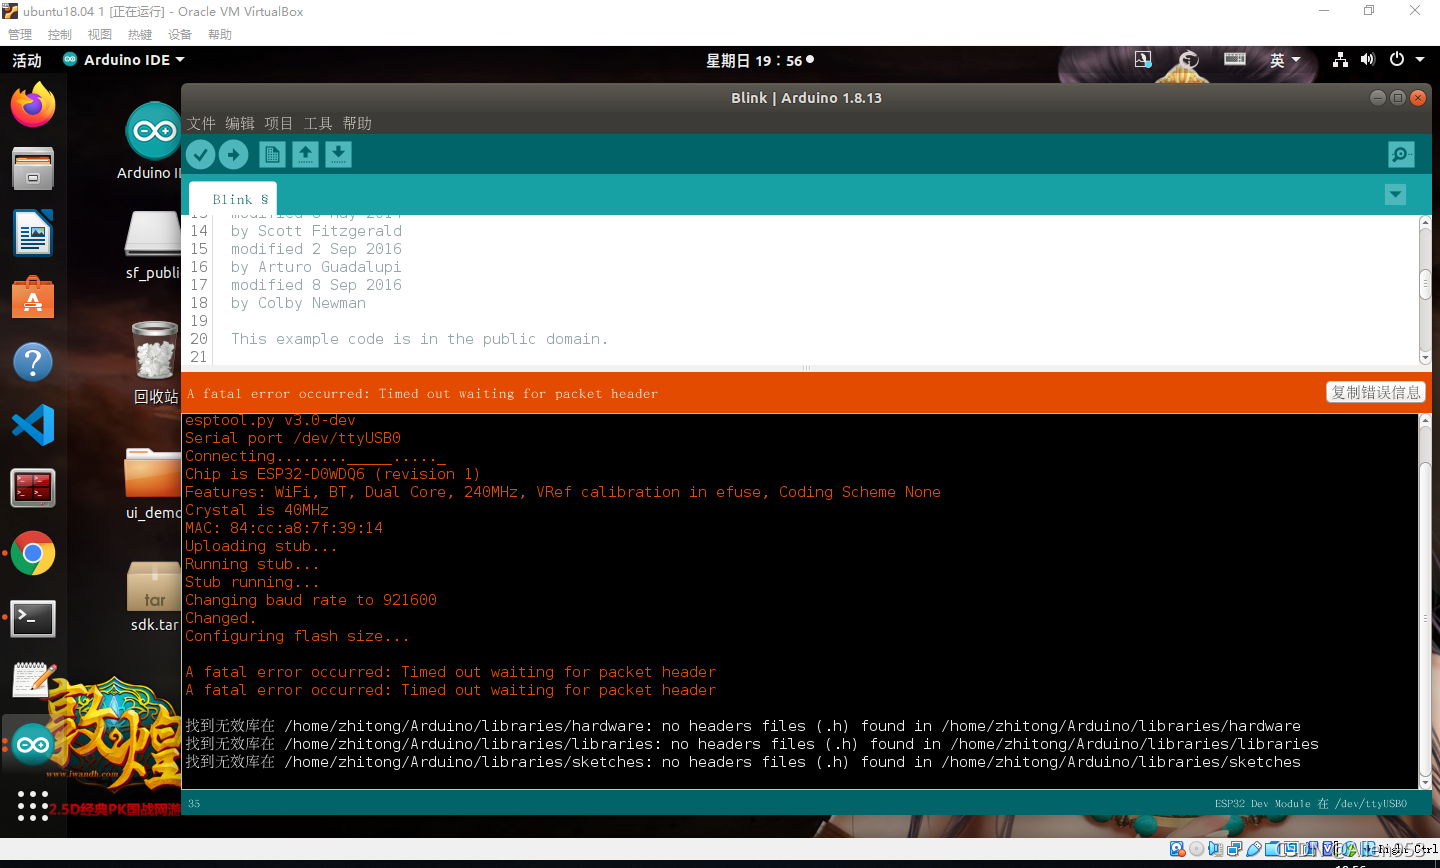Click the Upload arrow button
Screen dimensions: 1440x868
click(233, 154)
